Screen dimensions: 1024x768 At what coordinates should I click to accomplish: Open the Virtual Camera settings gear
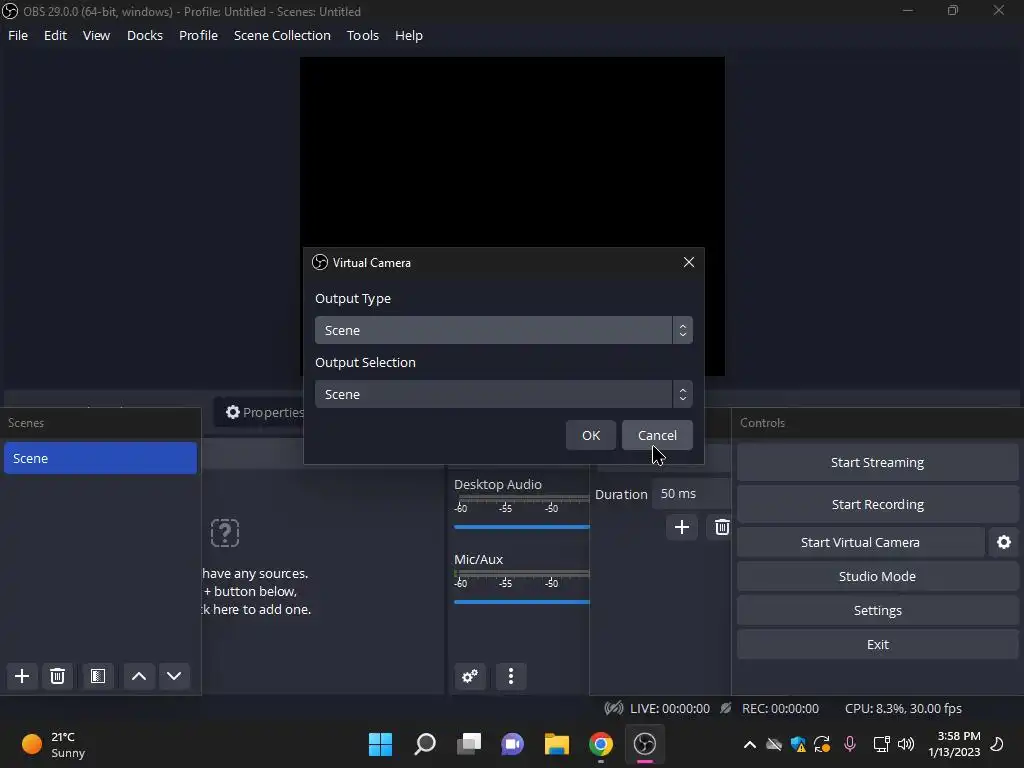(1004, 542)
